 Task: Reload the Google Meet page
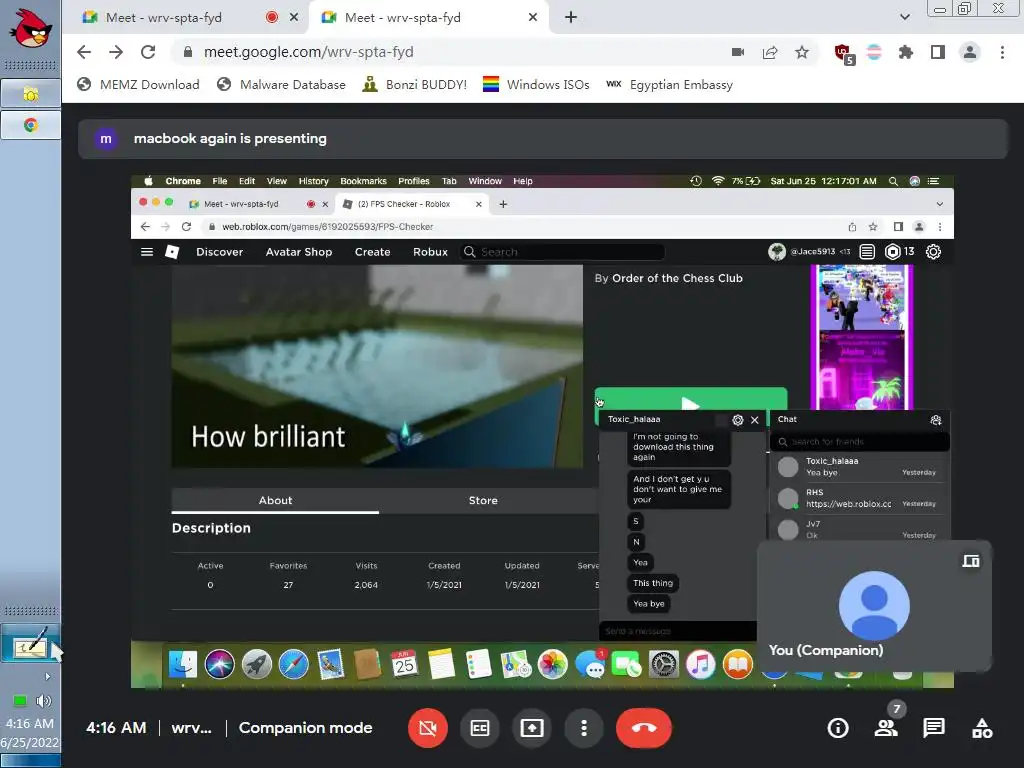click(x=148, y=52)
